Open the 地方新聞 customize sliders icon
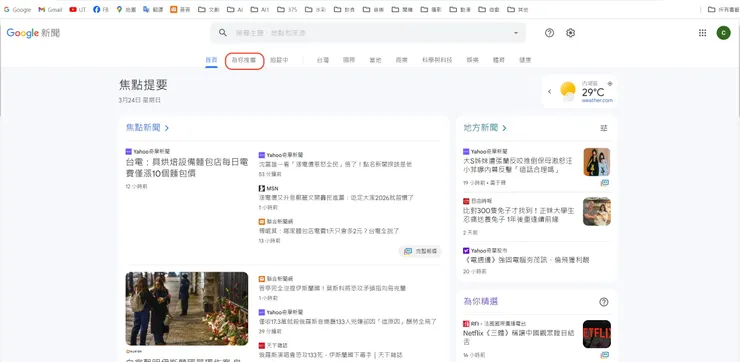740x362 pixels. [604, 128]
